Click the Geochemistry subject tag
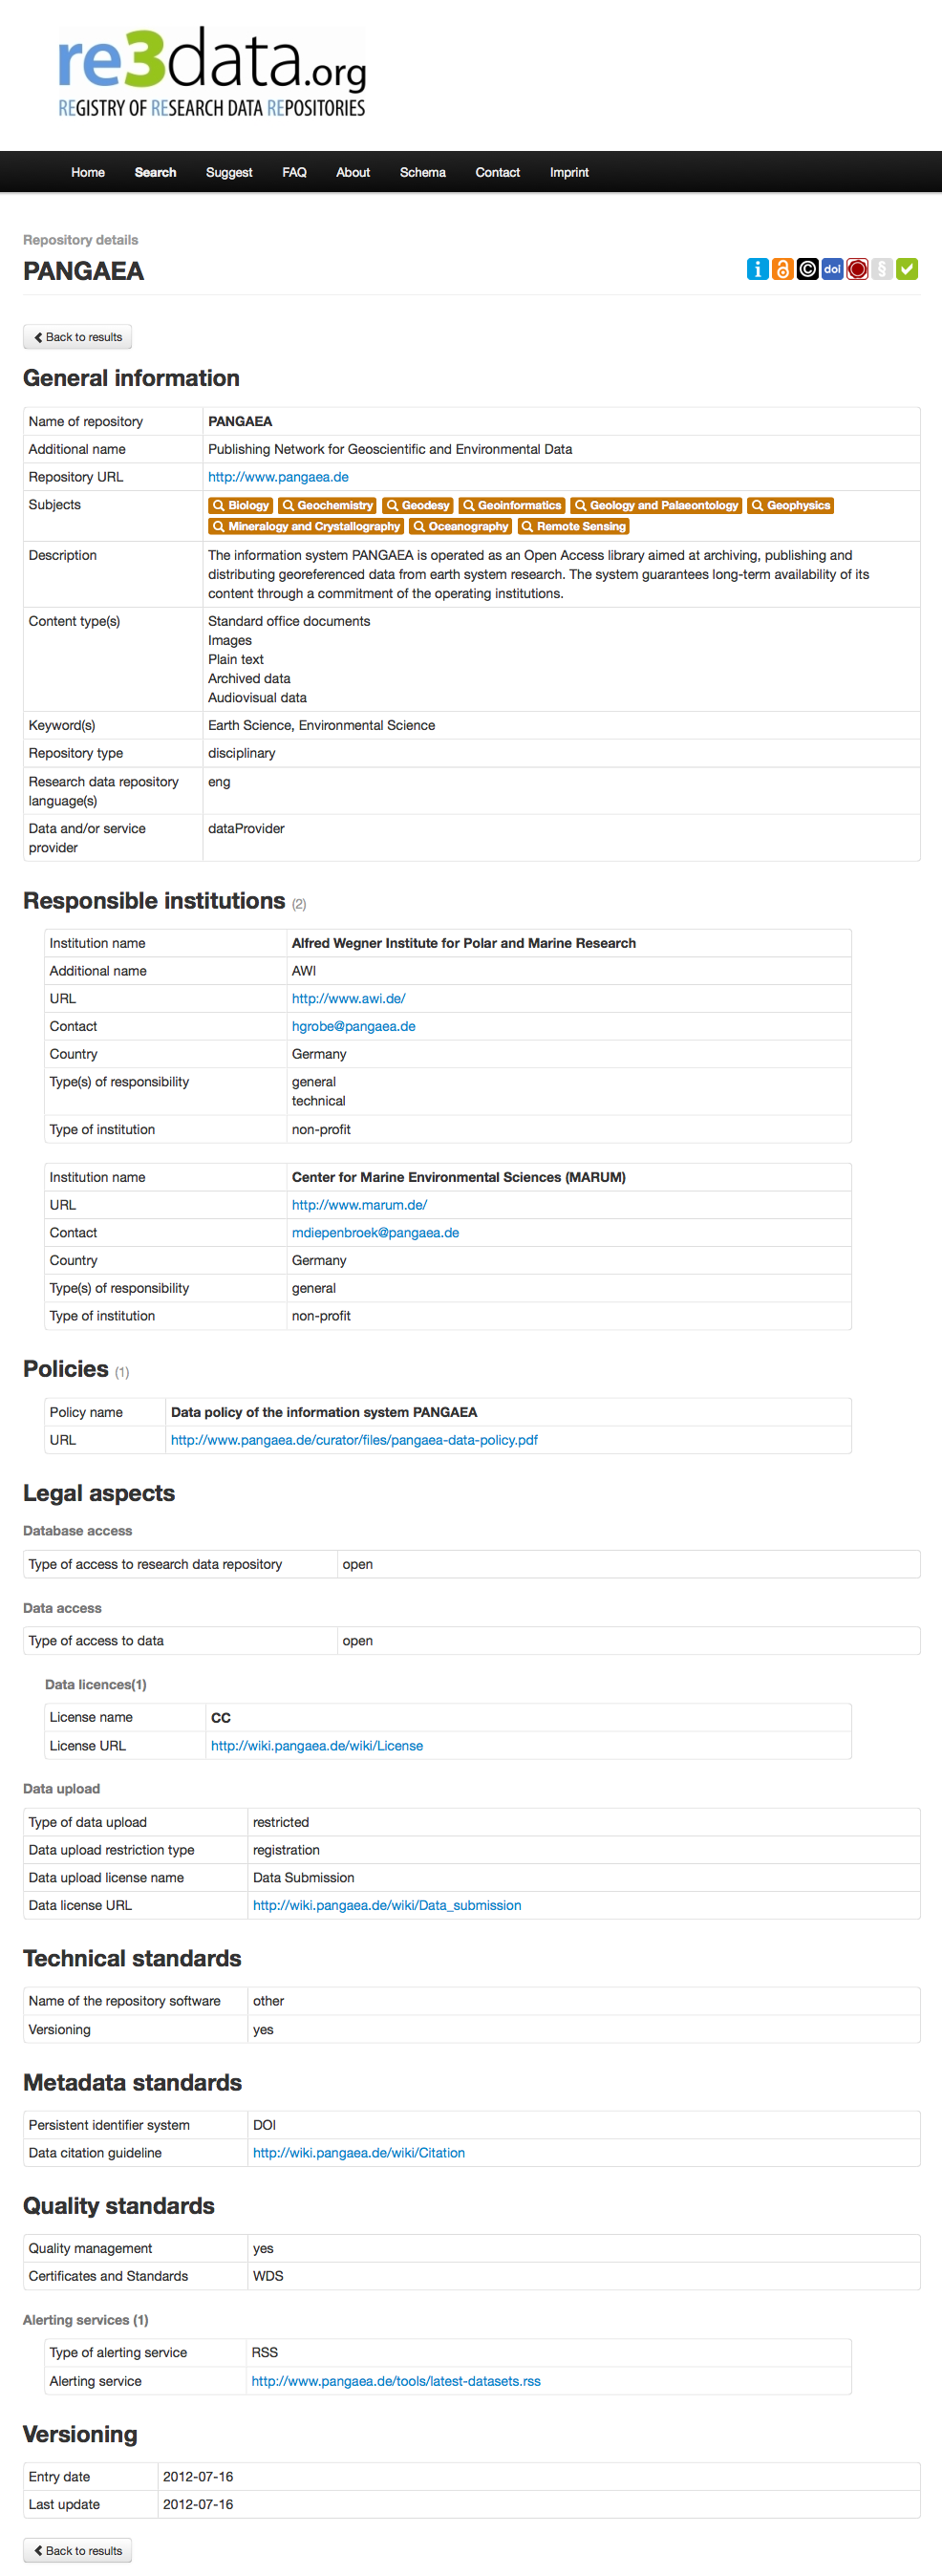 point(327,505)
